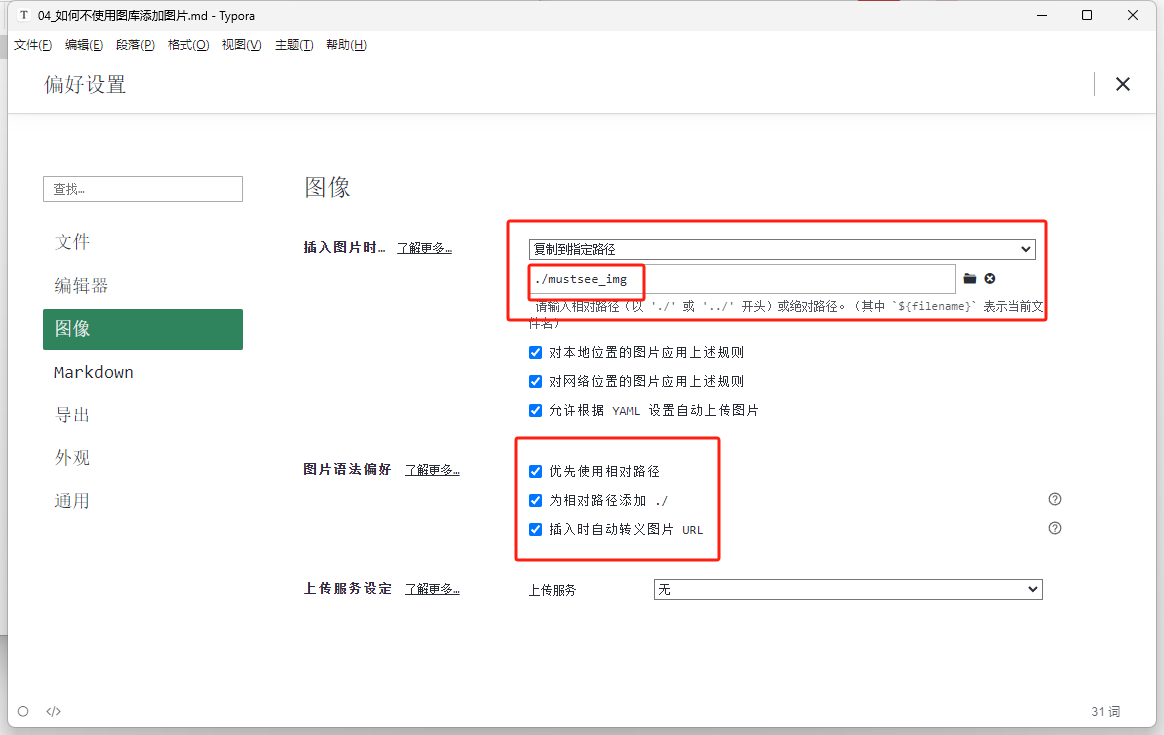Toggle YAML auto upload images checkbox

(x=535, y=411)
